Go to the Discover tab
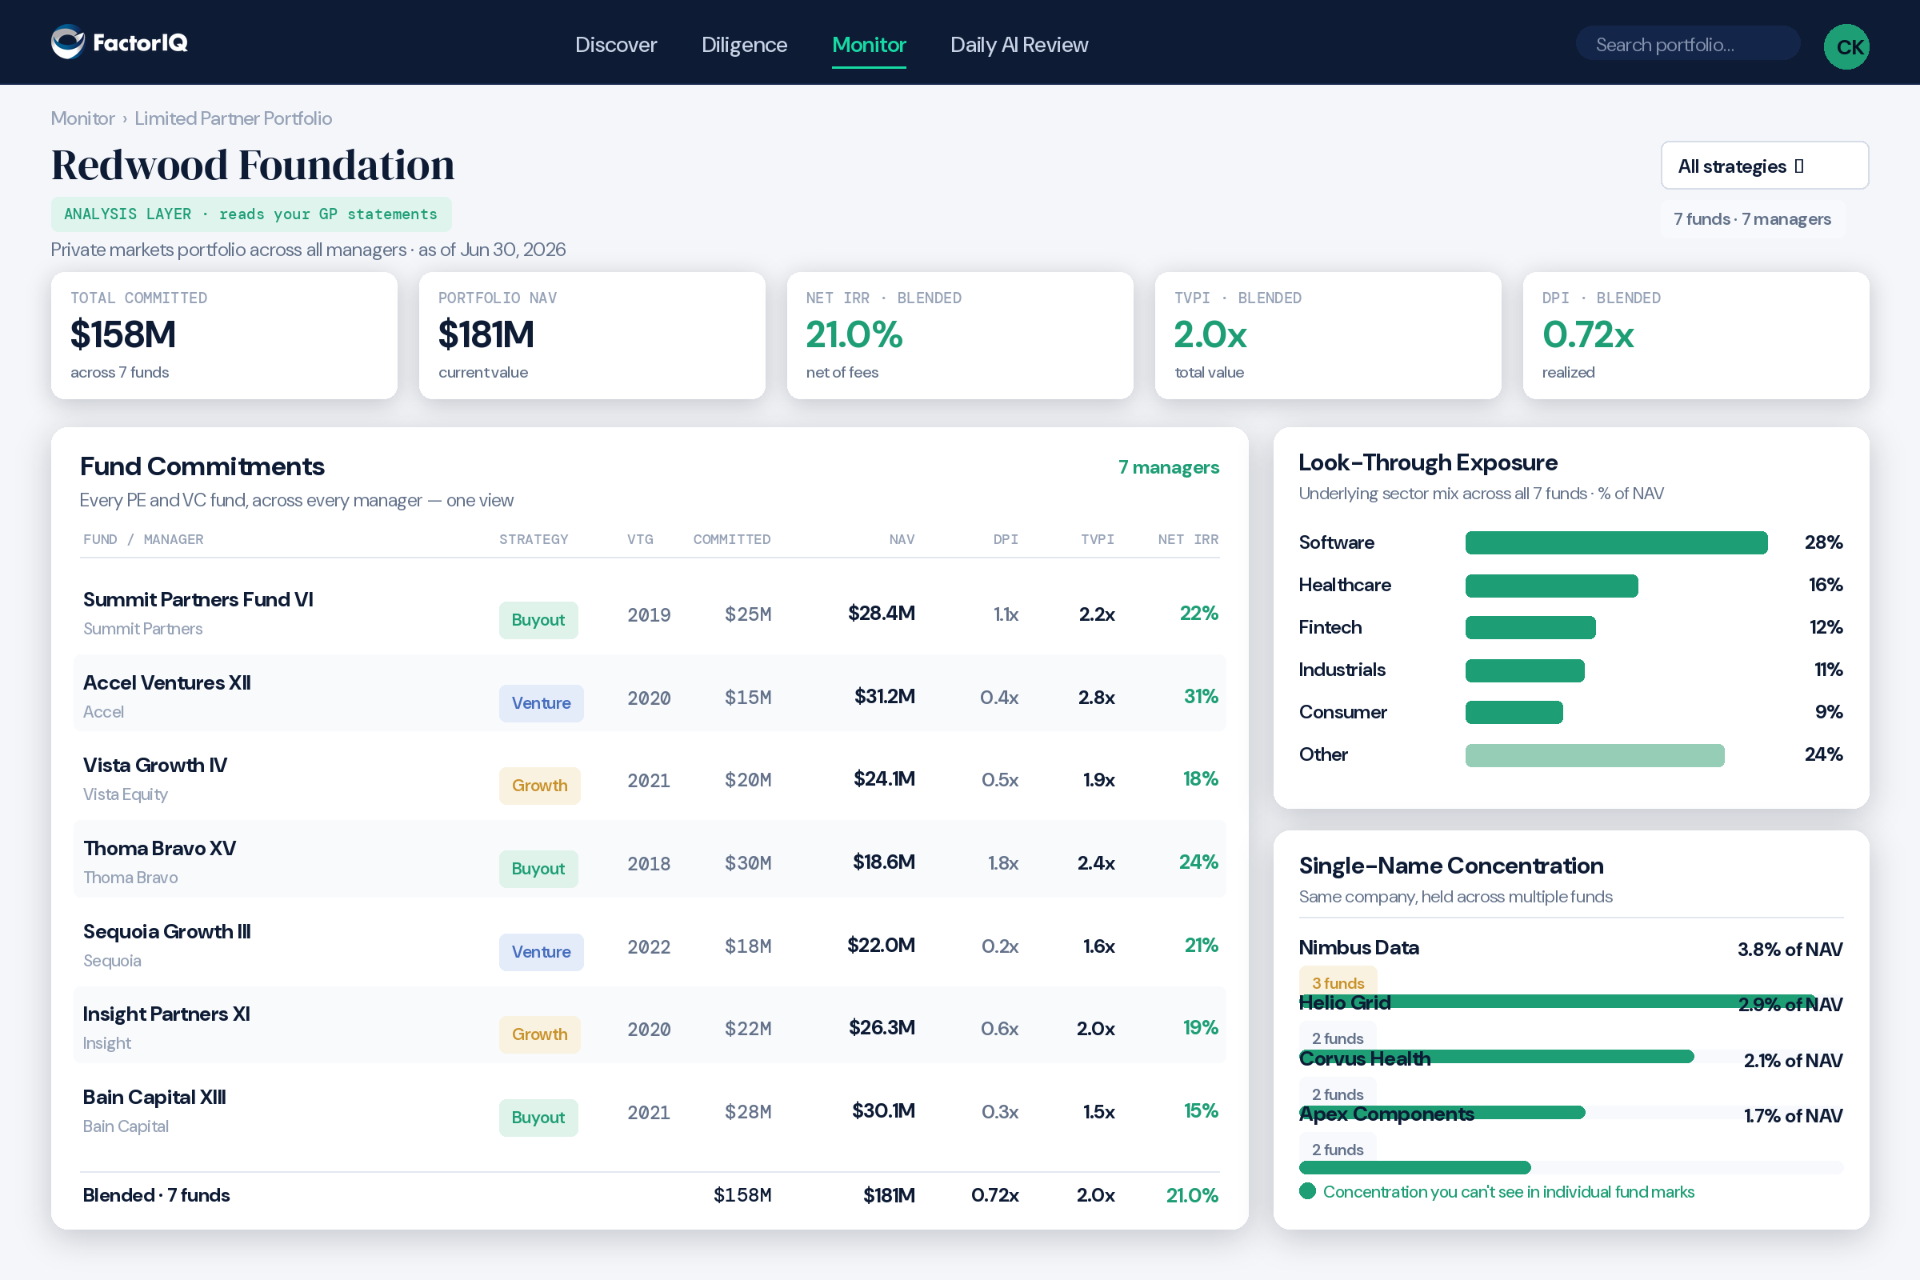Viewport: 1920px width, 1280px height. coord(616,45)
